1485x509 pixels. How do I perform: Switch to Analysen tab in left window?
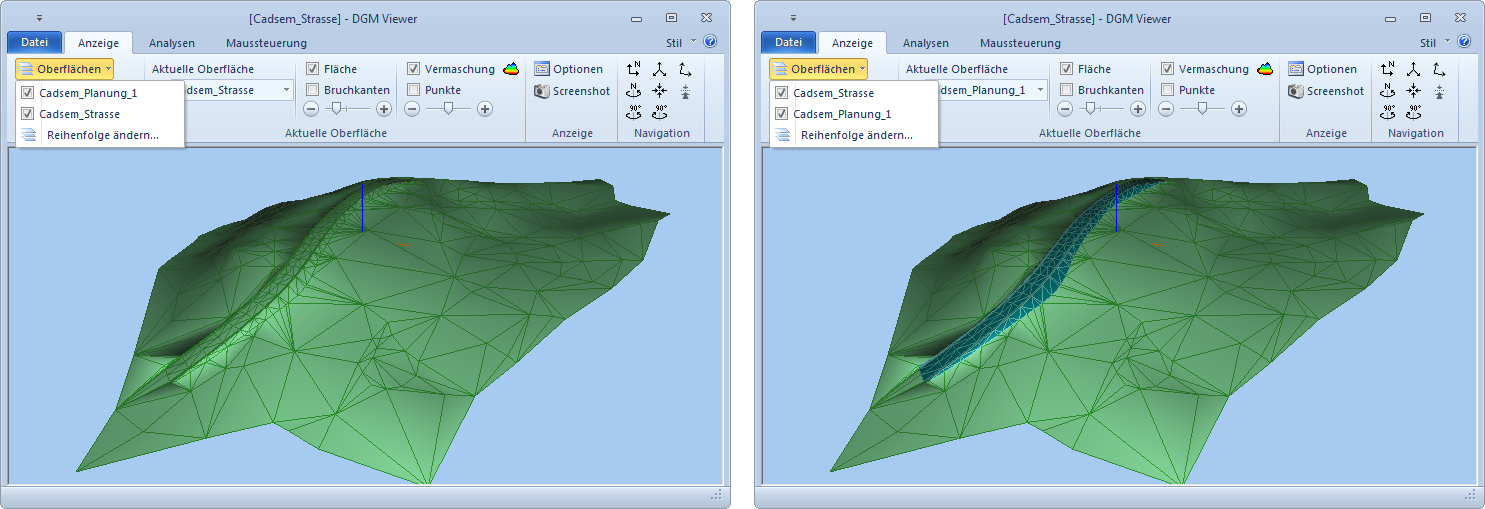tap(172, 43)
